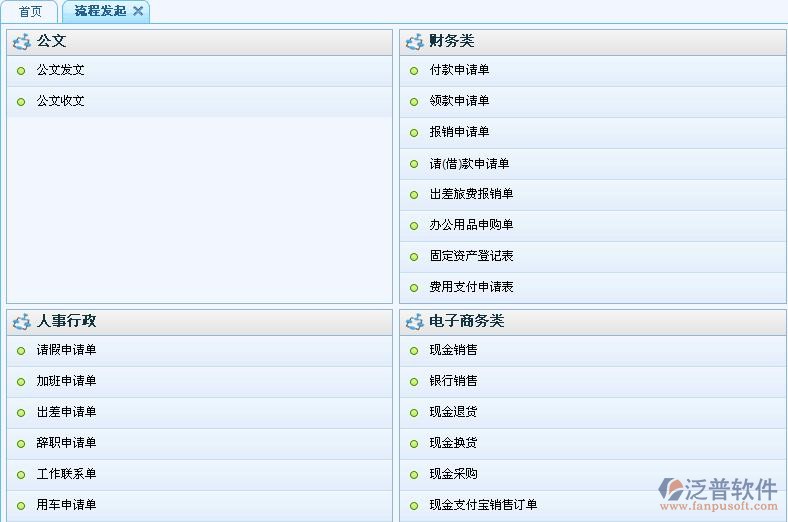The height and width of the screenshot is (522, 788).
Task: Click the green bullet beside 固定资产登记表
Action: tap(414, 257)
